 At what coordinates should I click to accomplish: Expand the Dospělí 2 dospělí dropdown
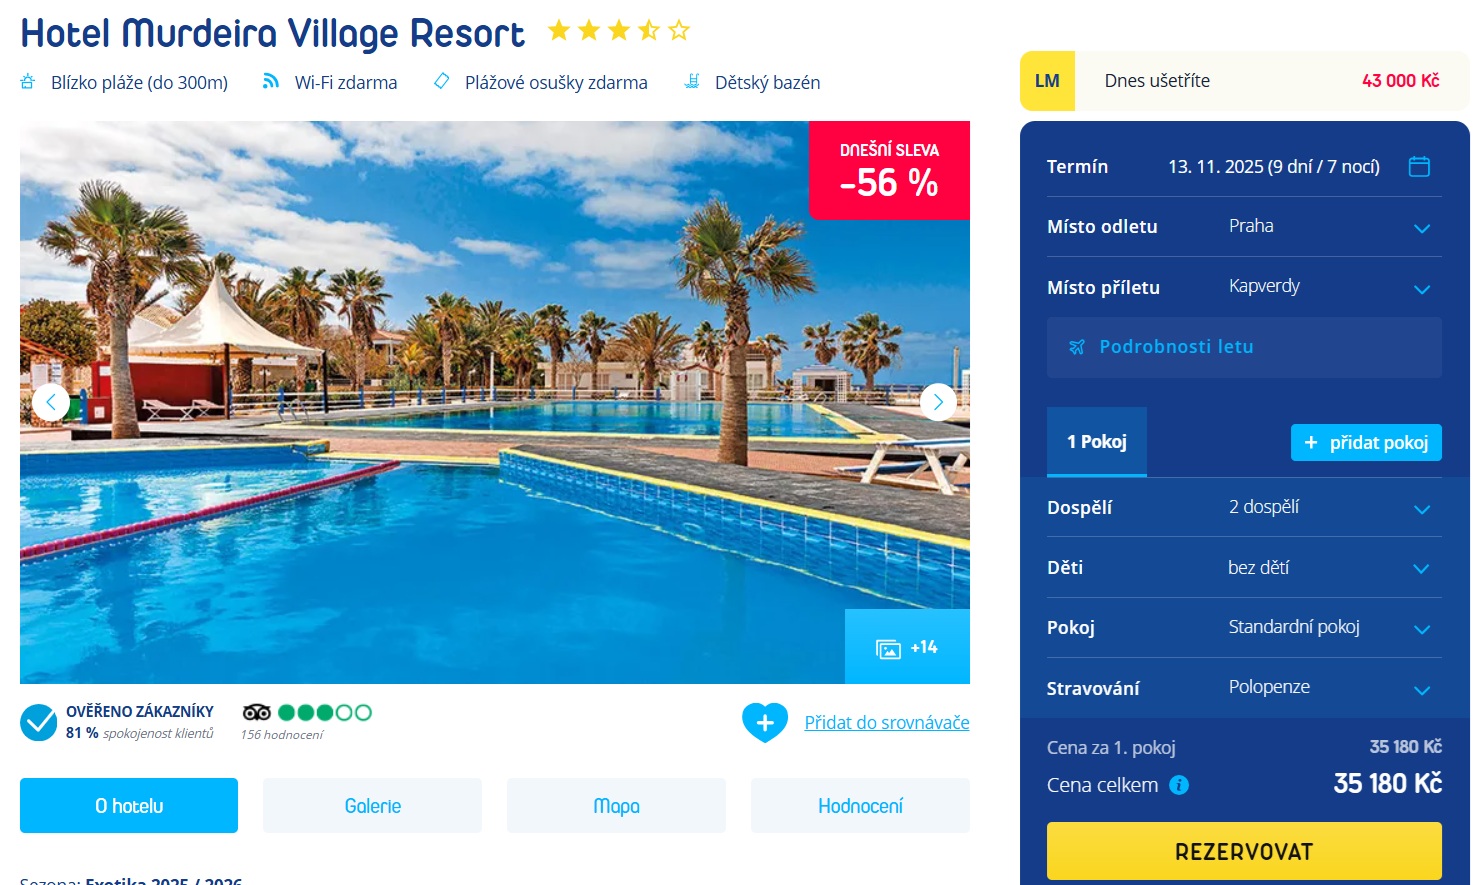(x=1244, y=507)
